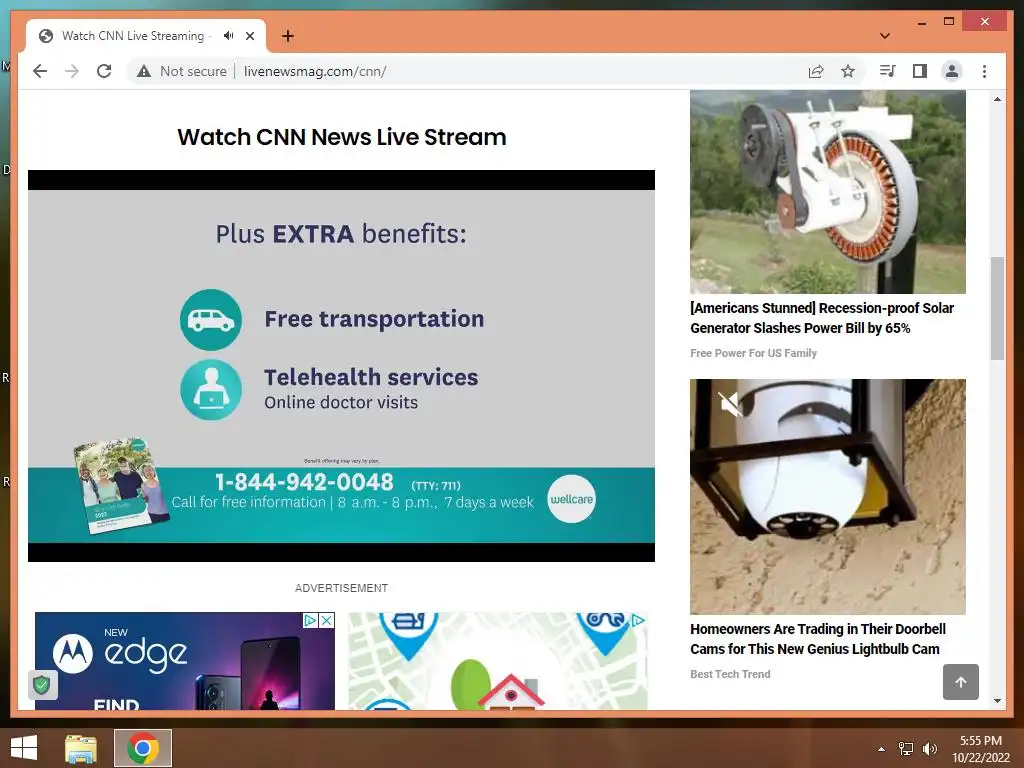
Task: Click the Best Tech Trend source link
Action: [730, 674]
